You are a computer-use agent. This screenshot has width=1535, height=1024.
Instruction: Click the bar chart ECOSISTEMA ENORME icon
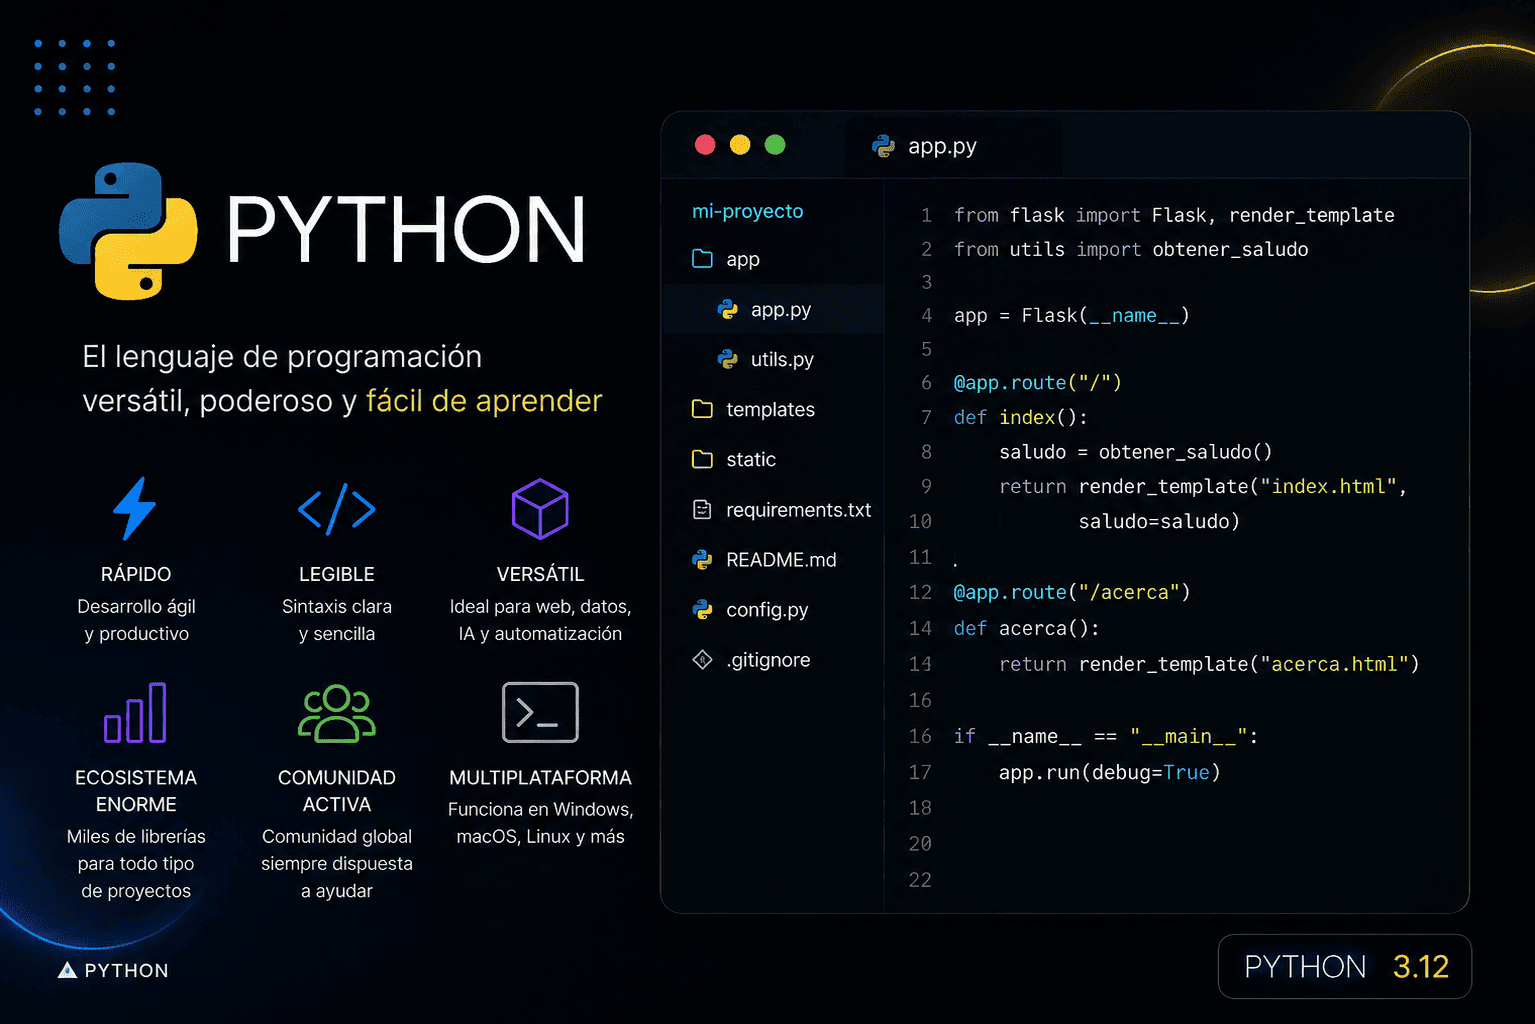click(x=136, y=713)
